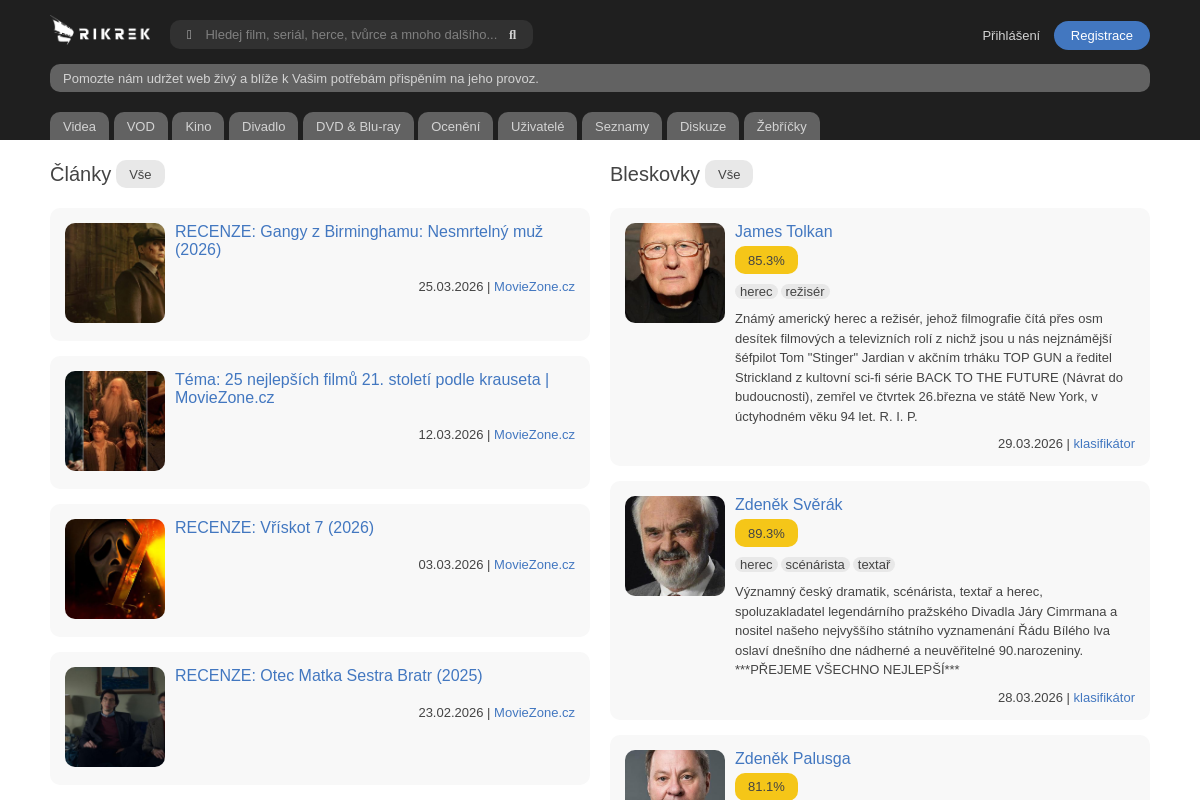The height and width of the screenshot is (800, 1200).
Task: Click the search magnifier icon
Action: (513, 35)
